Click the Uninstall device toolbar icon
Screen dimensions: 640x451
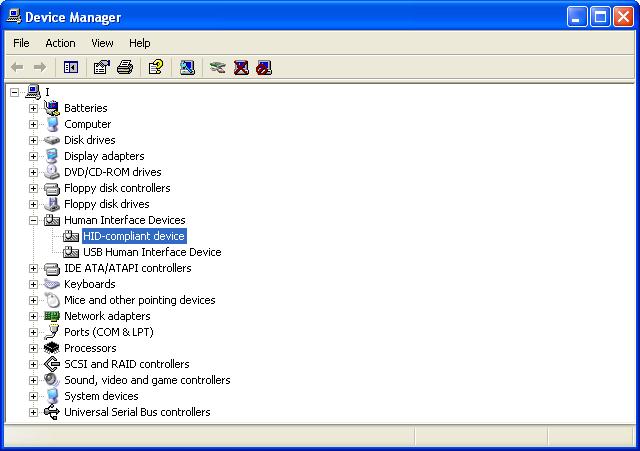[241, 67]
